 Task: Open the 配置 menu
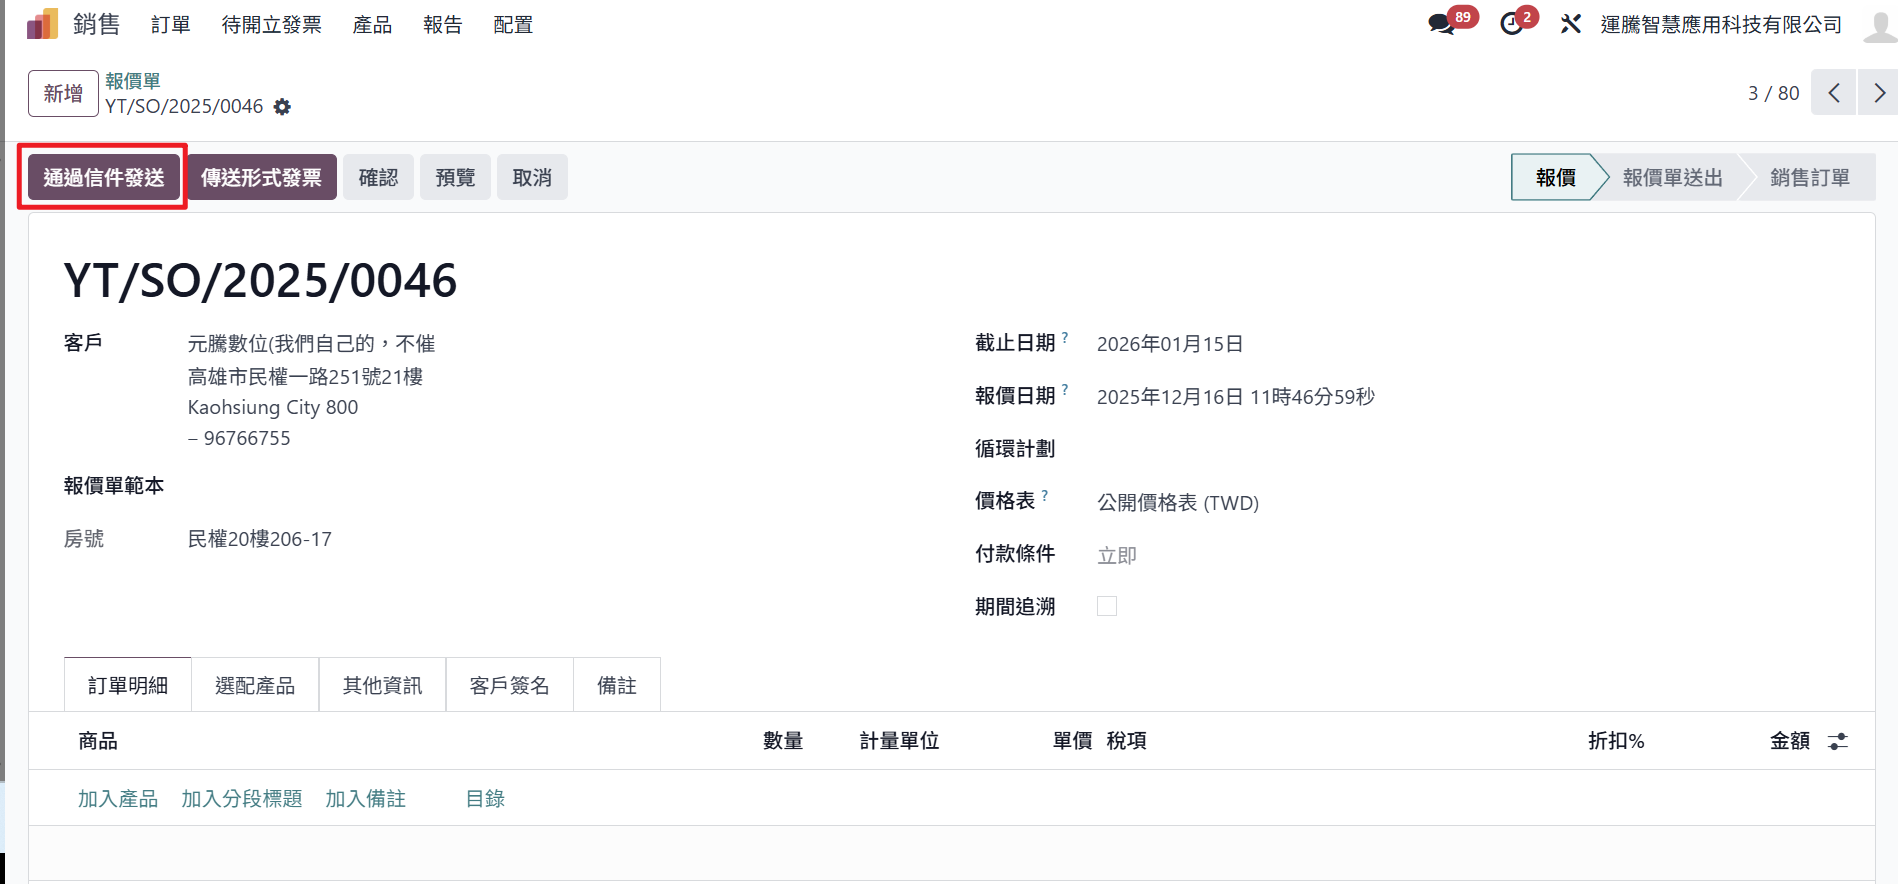(513, 25)
